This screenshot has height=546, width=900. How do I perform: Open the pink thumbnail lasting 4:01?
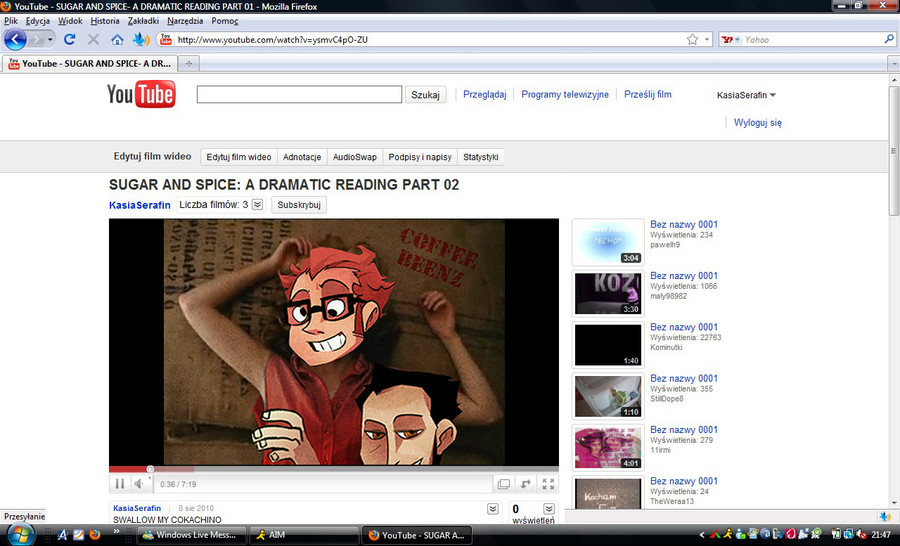(608, 447)
